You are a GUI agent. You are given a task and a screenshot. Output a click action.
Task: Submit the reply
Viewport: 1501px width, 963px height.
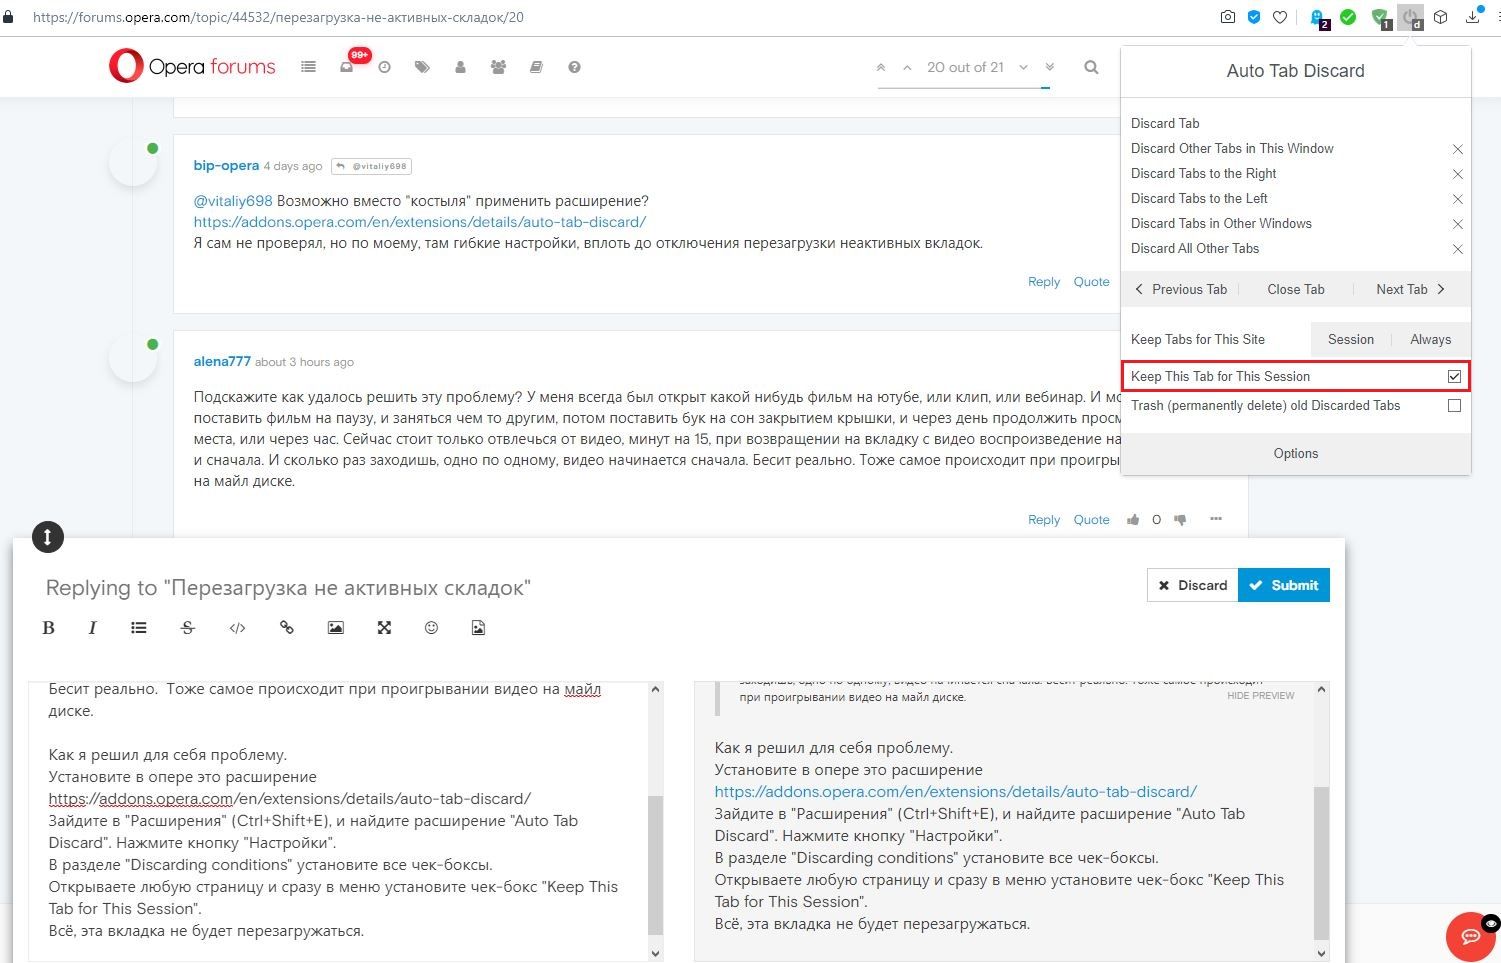[x=1284, y=585]
